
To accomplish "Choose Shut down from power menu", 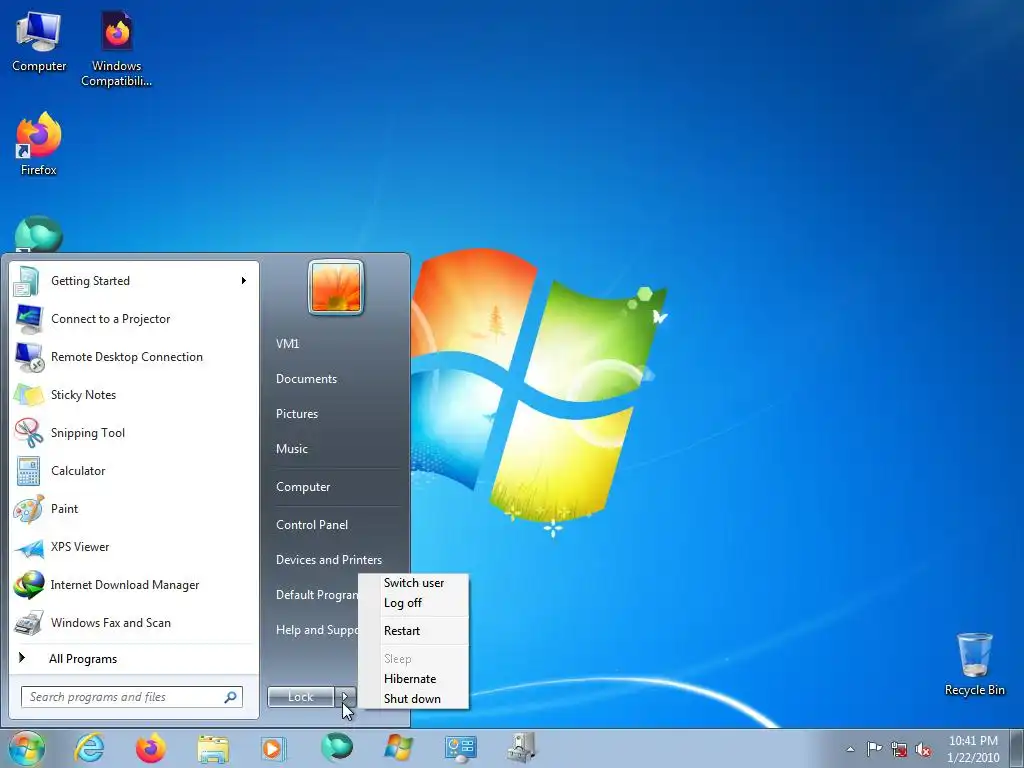I will pos(413,699).
